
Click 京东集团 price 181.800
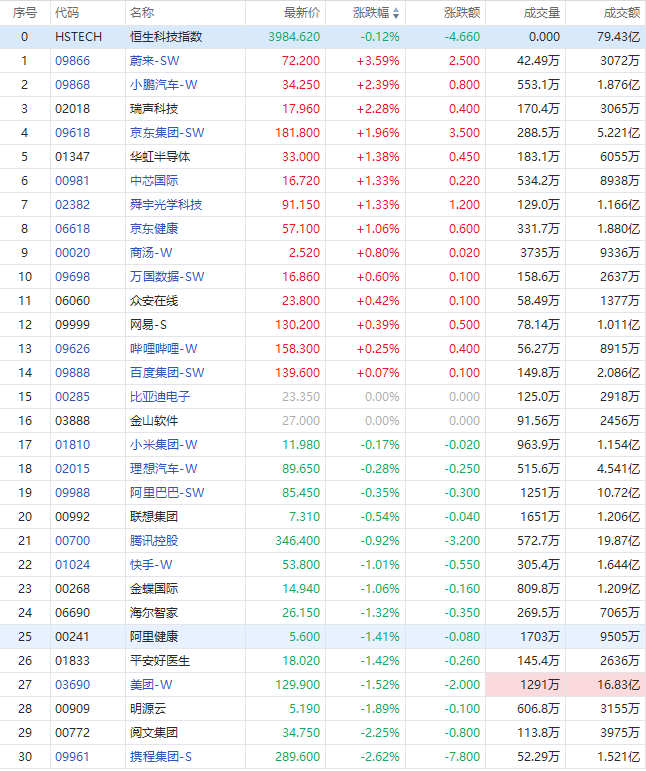297,133
